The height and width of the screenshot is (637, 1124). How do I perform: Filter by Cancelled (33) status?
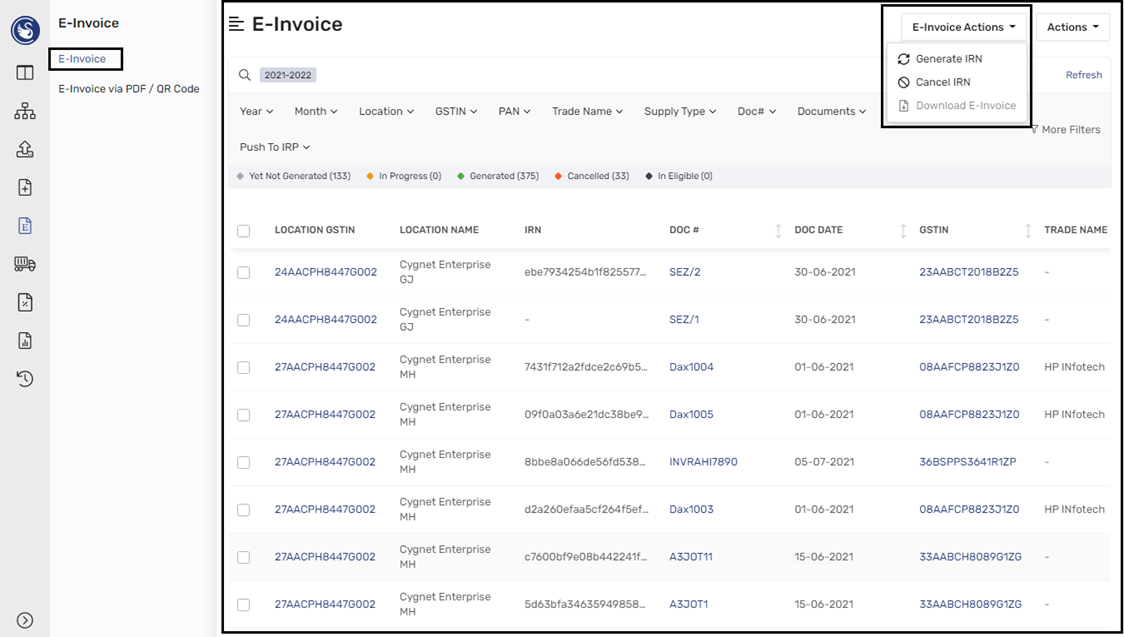tap(592, 176)
